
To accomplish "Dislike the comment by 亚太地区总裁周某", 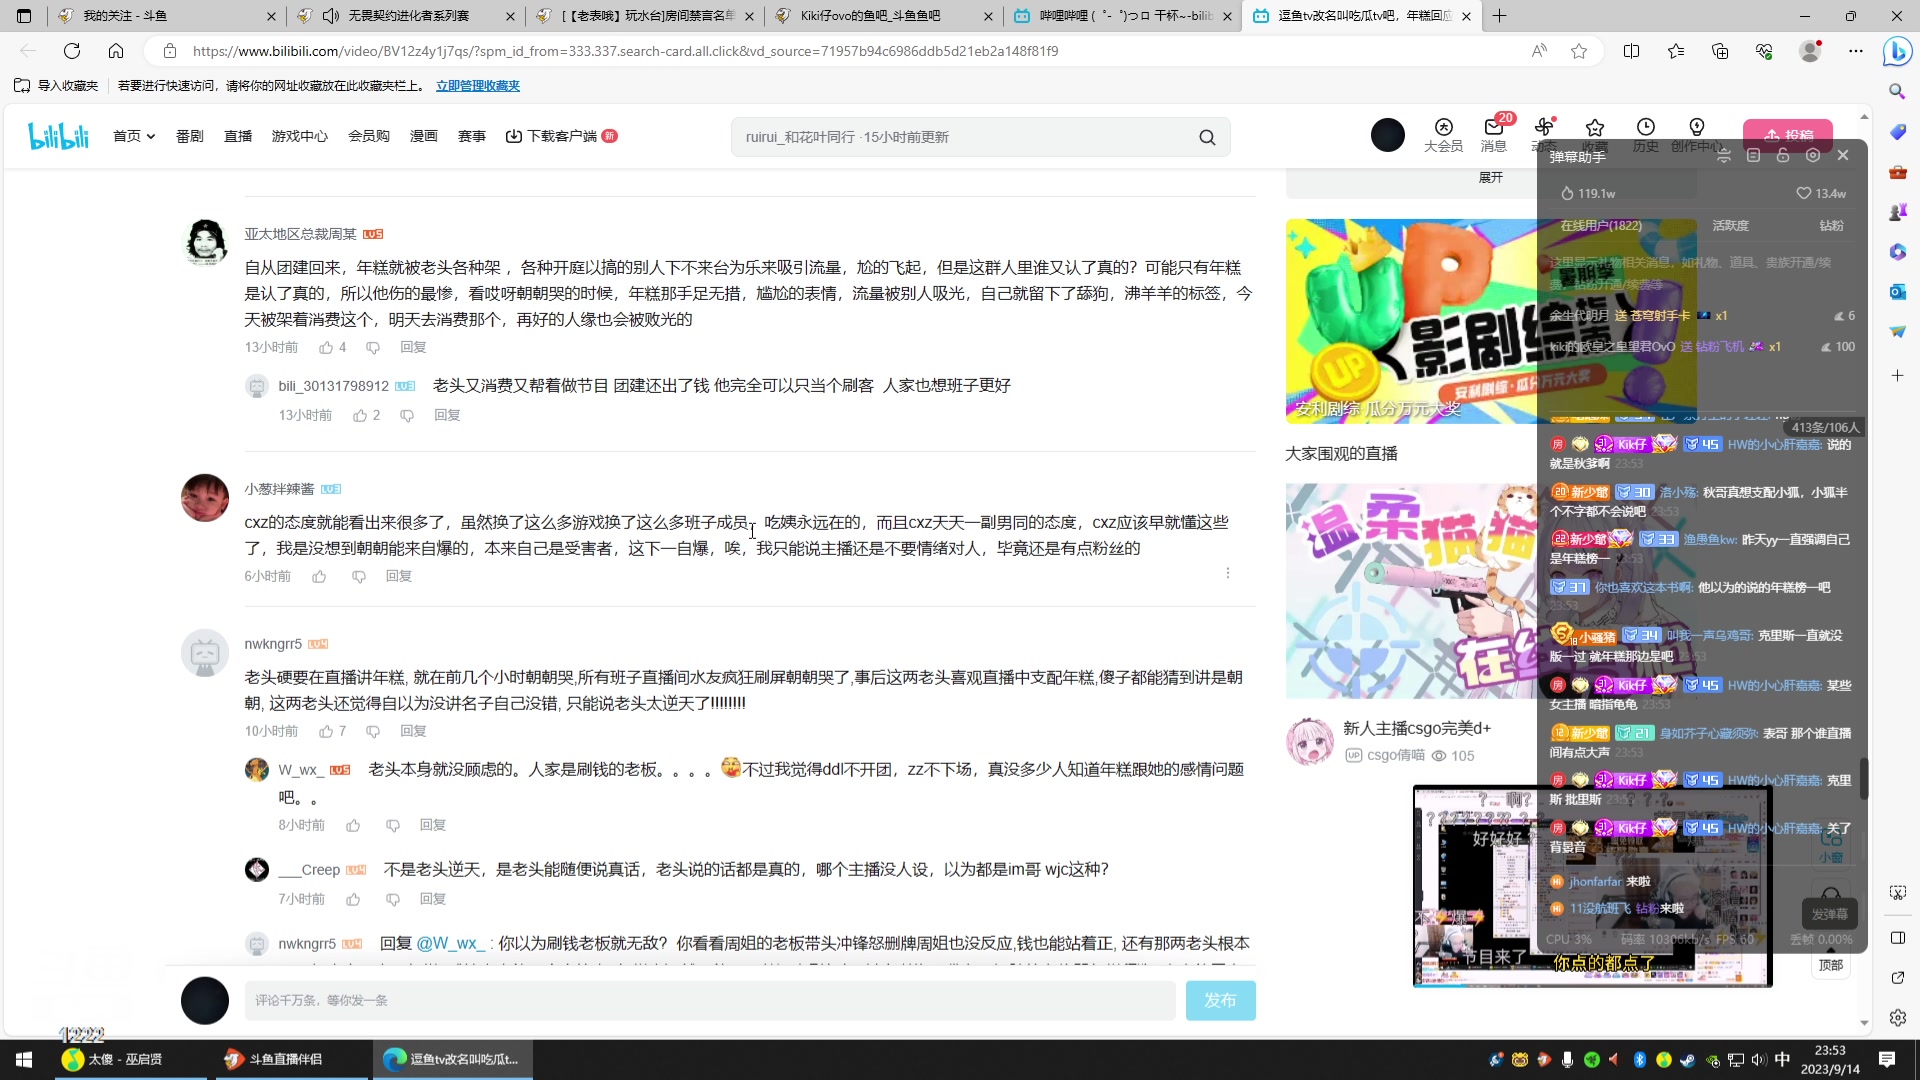I will tap(373, 347).
